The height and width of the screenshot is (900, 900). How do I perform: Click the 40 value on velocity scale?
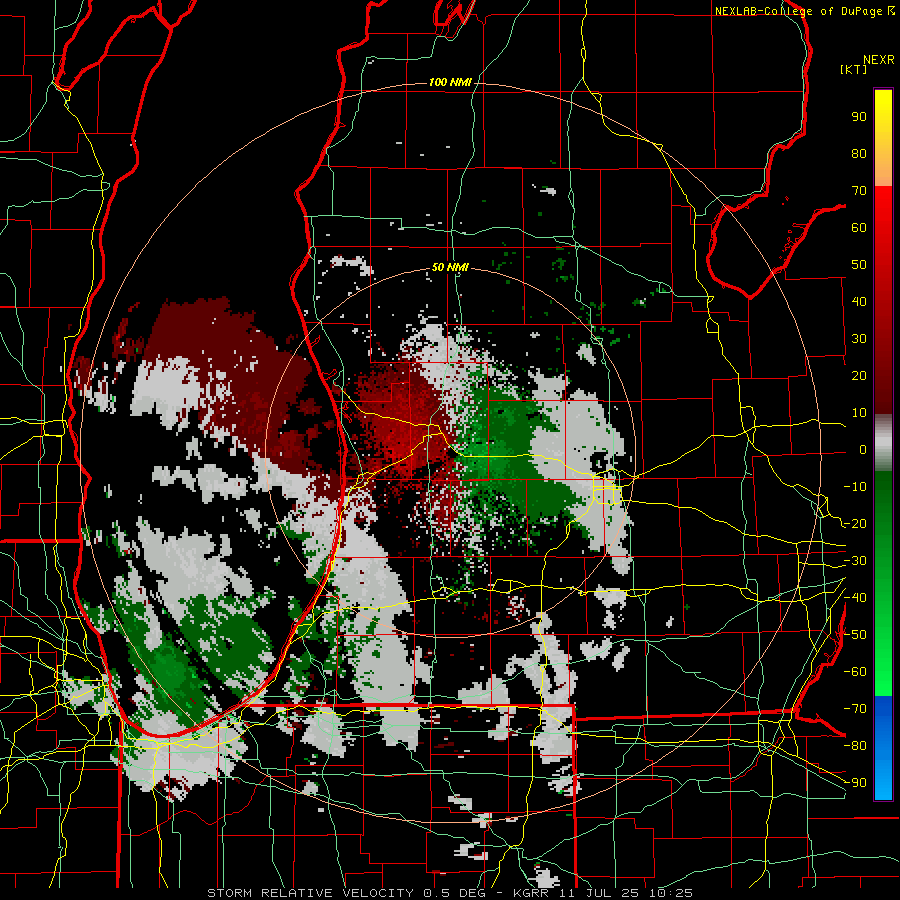pos(859,301)
